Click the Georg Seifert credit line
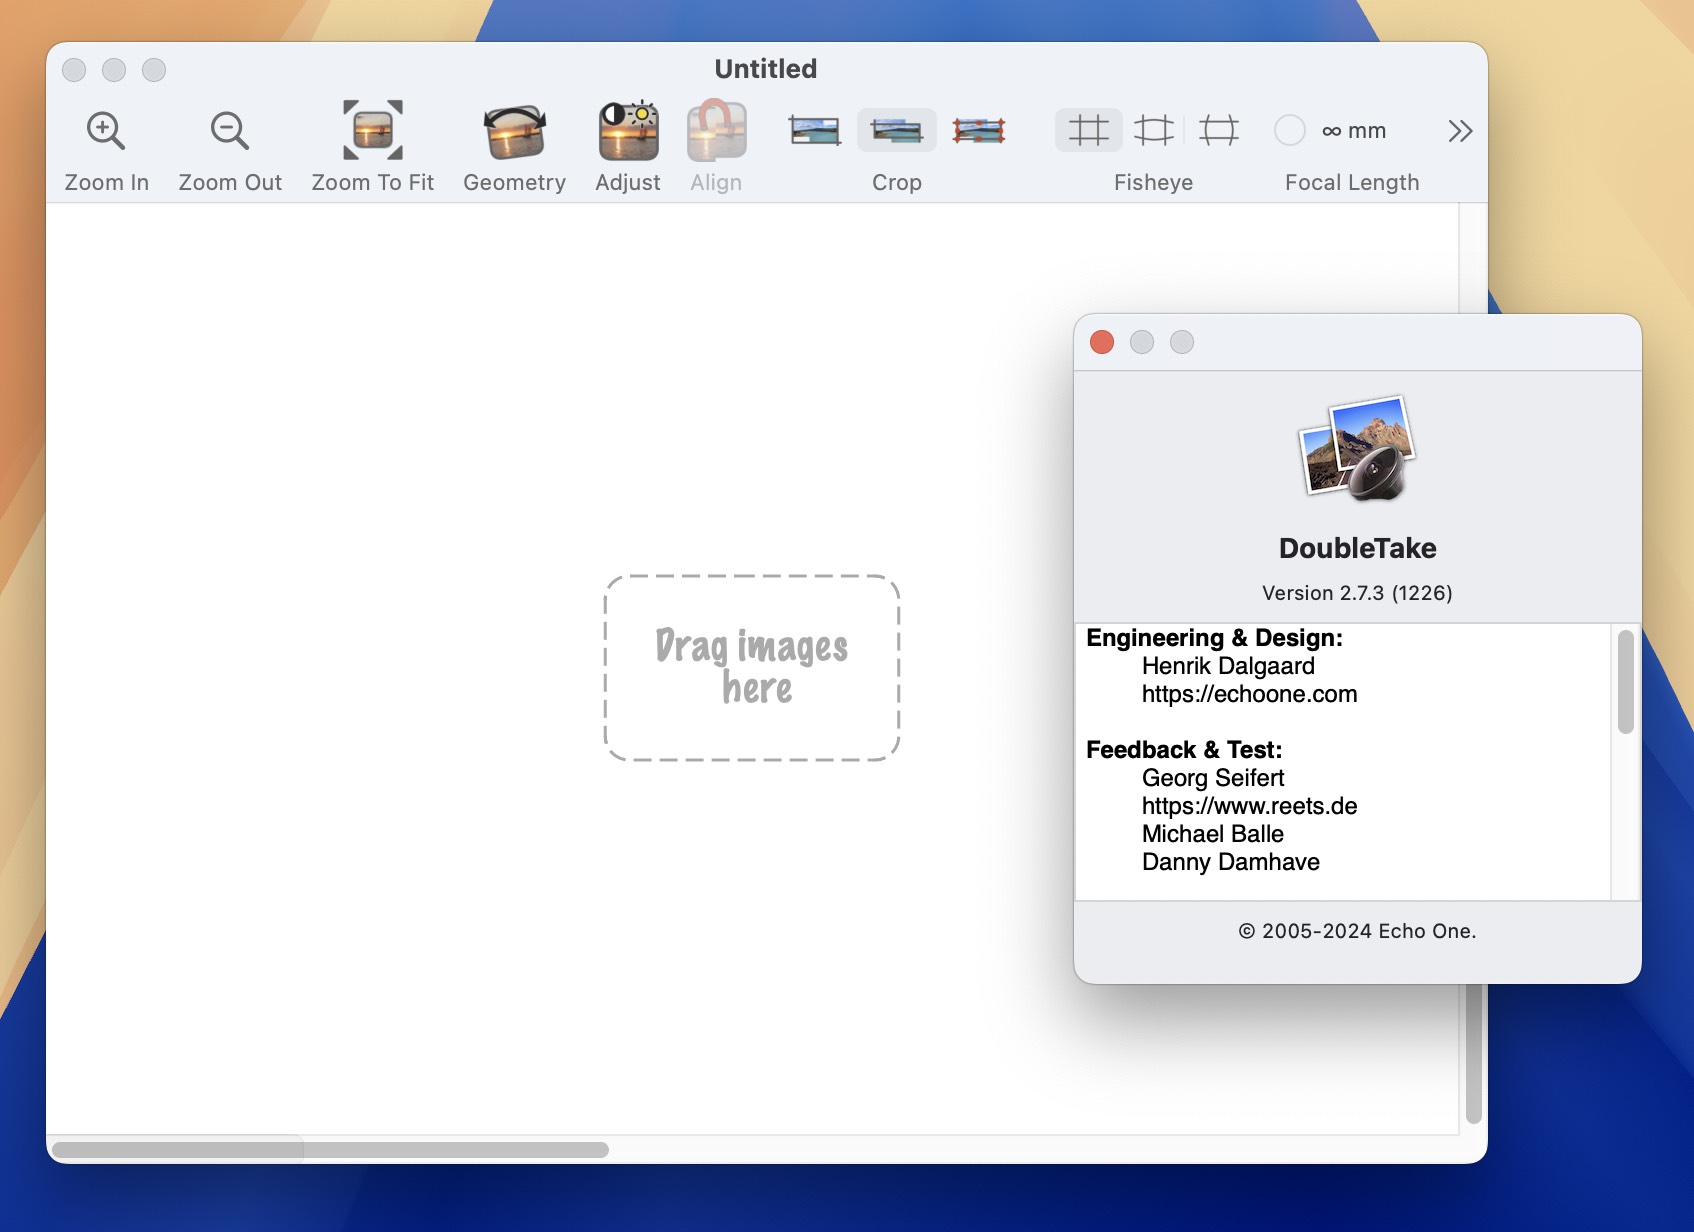1694x1232 pixels. point(1213,778)
